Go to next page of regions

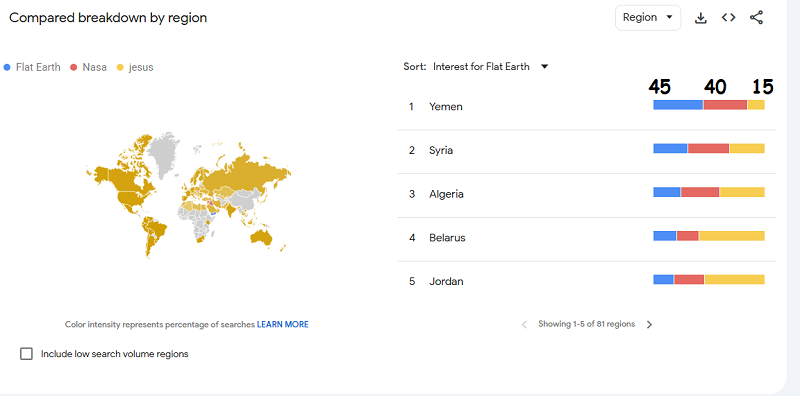(x=649, y=325)
